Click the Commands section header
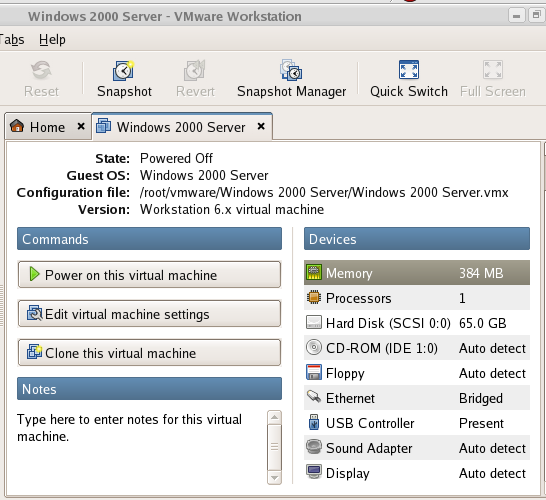This screenshot has height=500, width=546. [149, 239]
